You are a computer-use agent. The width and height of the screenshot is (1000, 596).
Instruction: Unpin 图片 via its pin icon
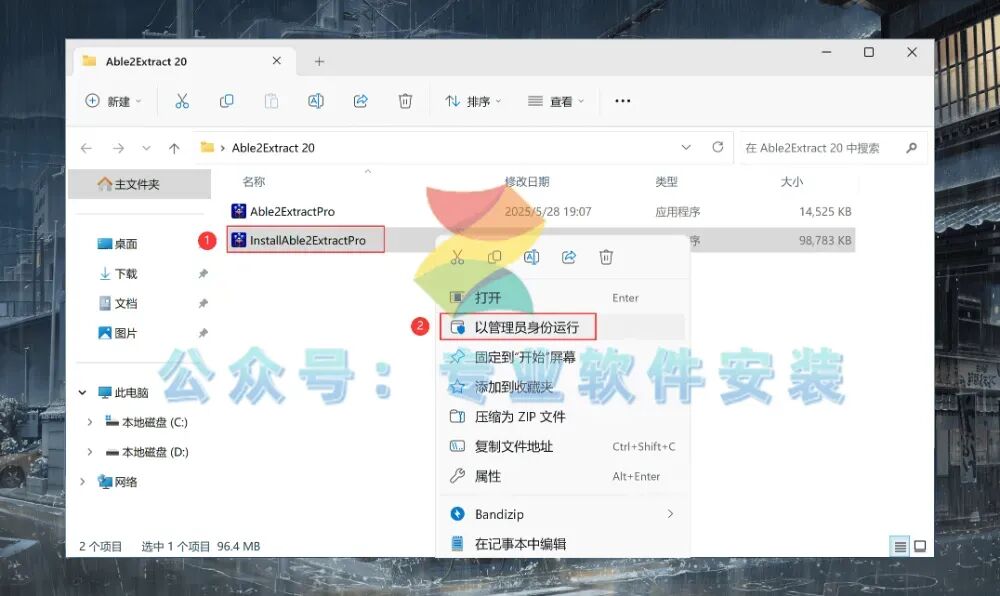(203, 333)
